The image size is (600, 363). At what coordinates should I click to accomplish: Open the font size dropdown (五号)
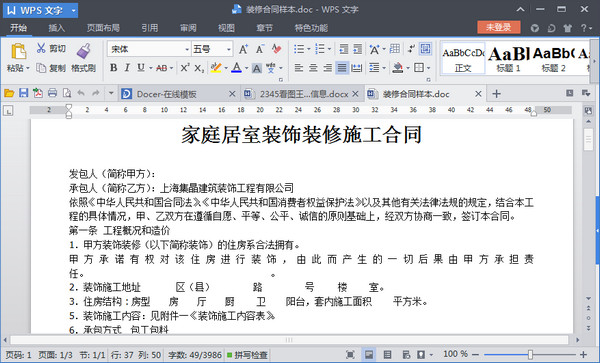[228, 49]
